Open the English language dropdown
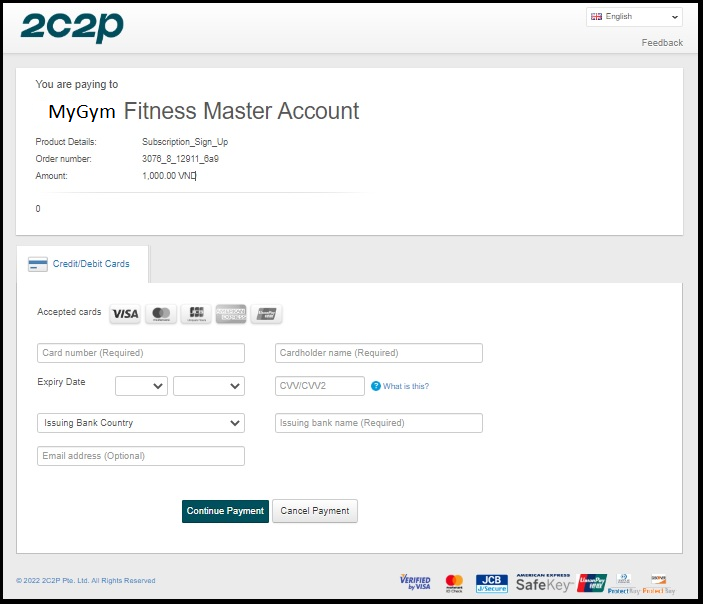The image size is (703, 604). (x=634, y=17)
